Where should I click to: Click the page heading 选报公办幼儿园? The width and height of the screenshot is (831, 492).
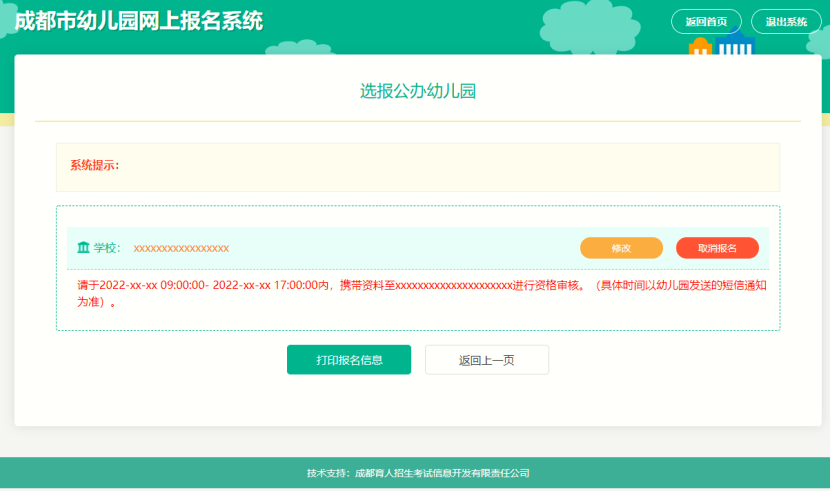pos(418,91)
